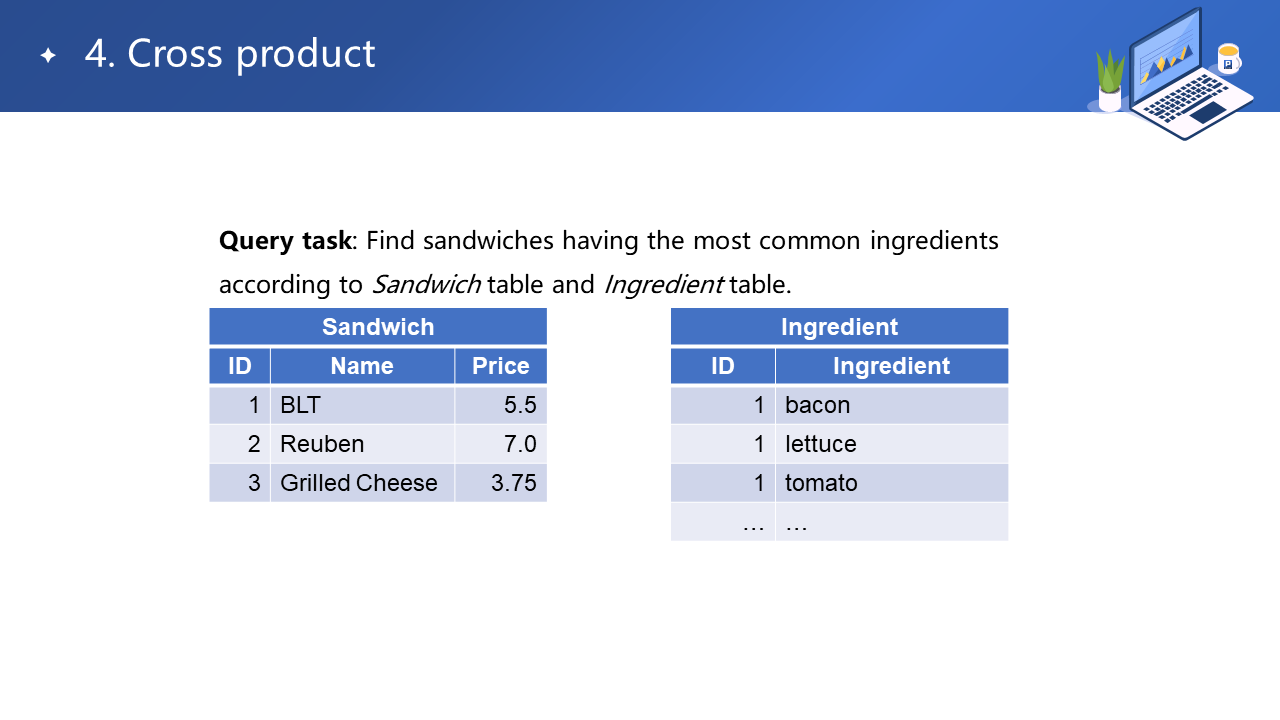Select the Grilled Cheese cell

[362, 483]
